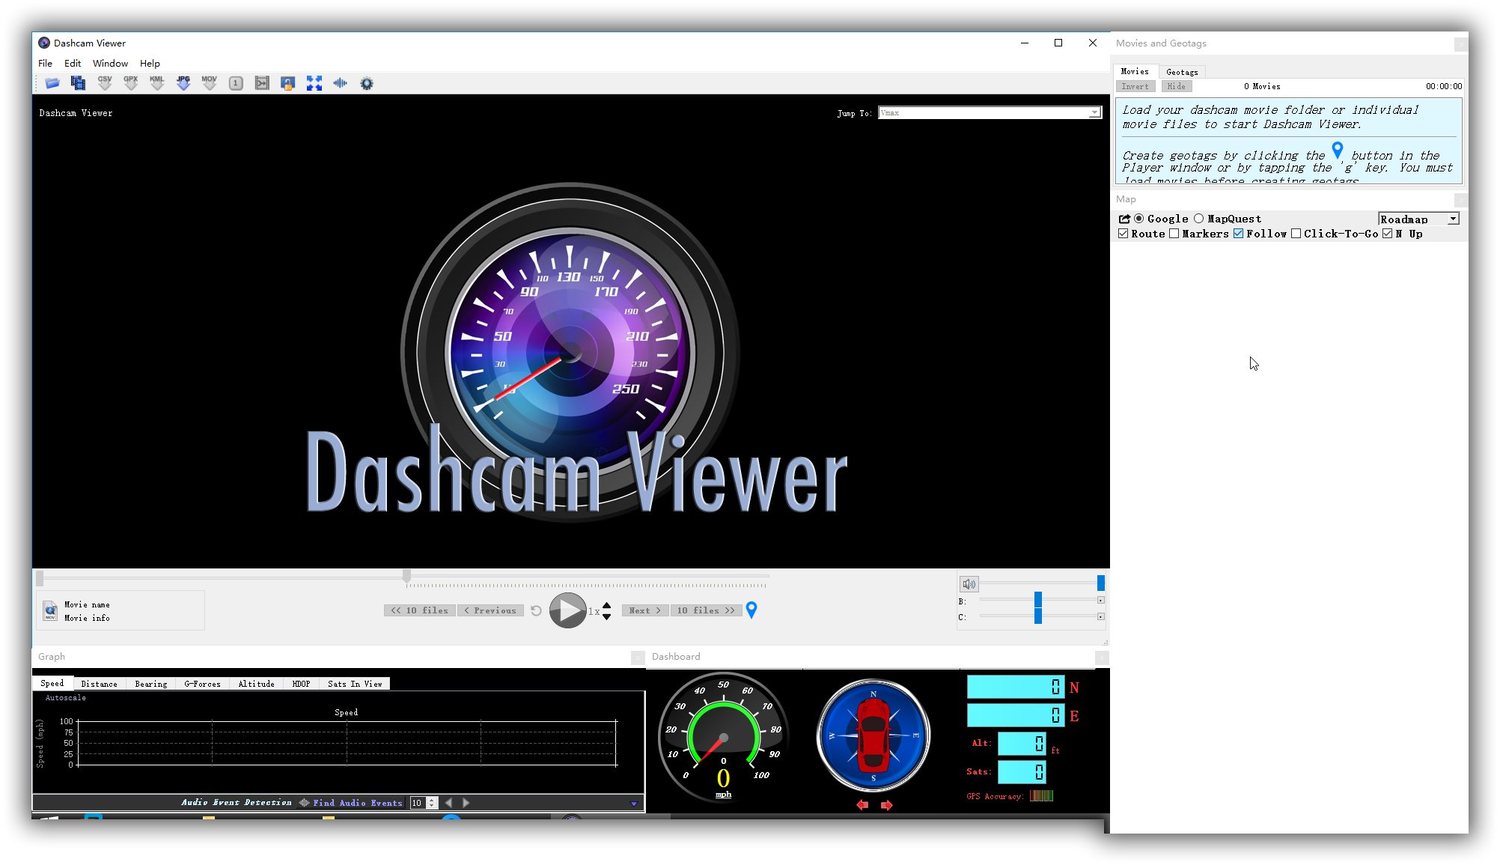Image resolution: width=1500 pixels, height=865 pixels.
Task: Click the movie file icon beside Movie name
Action: [50, 610]
